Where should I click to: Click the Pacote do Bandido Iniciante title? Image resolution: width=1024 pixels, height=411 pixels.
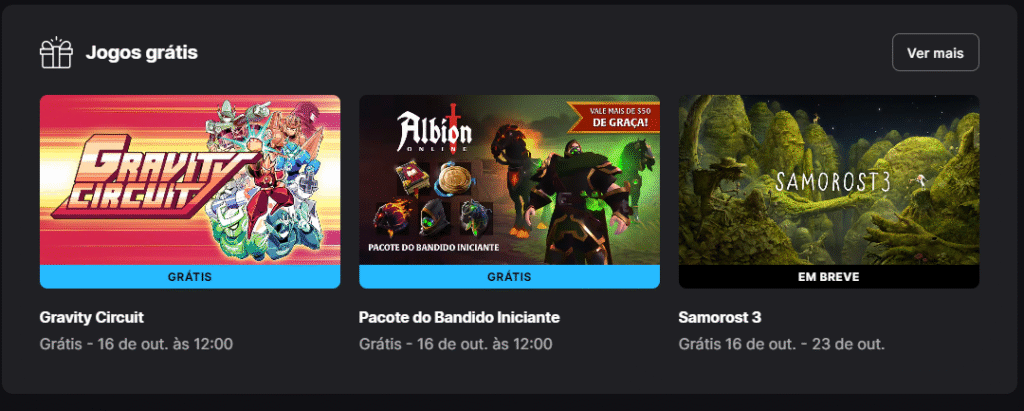coord(459,318)
